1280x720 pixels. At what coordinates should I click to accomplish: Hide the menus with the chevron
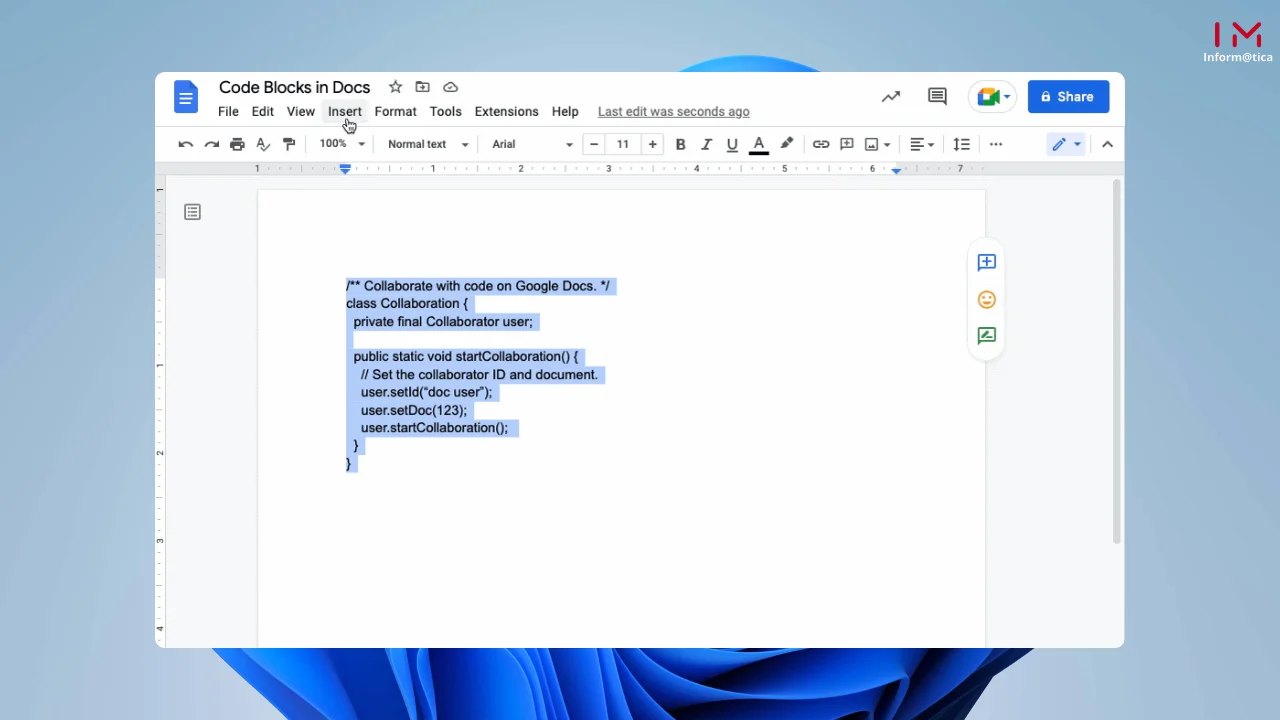(1107, 144)
